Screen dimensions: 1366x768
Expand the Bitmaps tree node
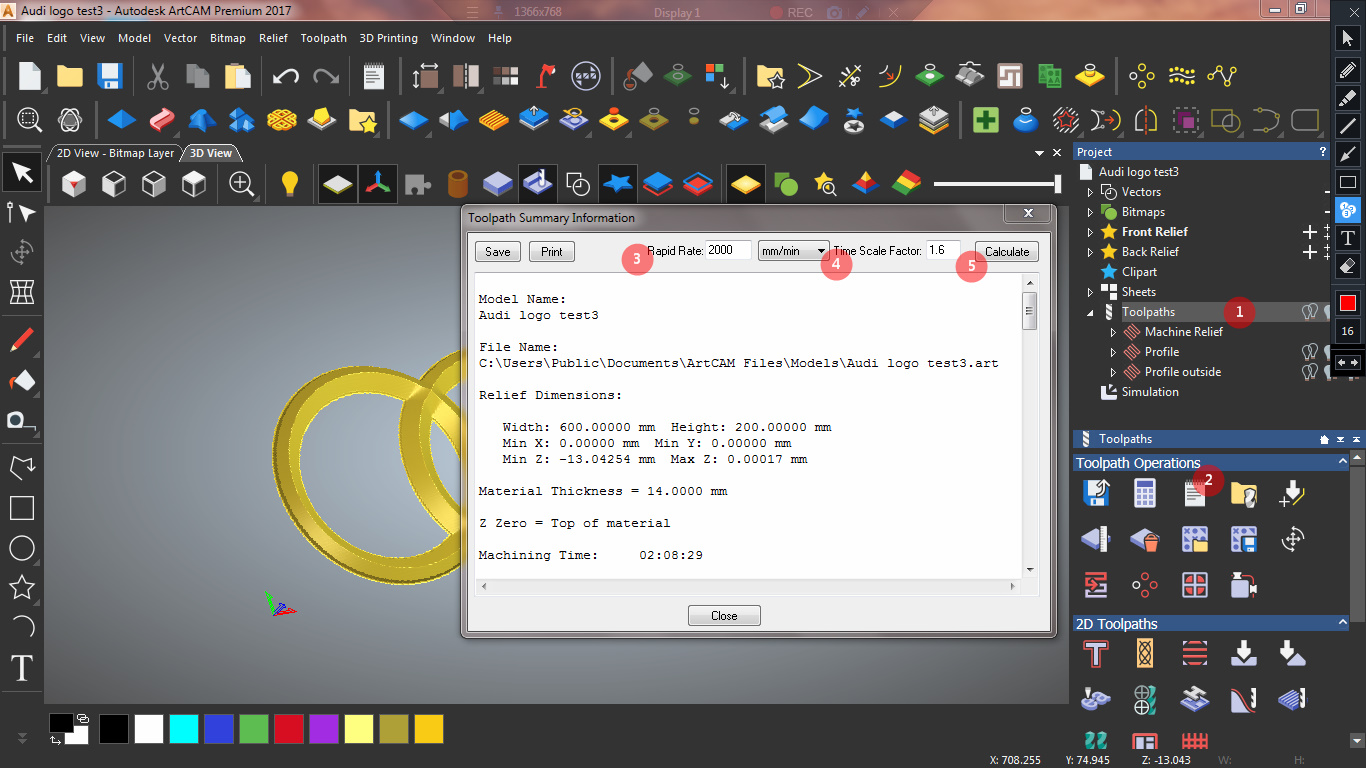point(1091,212)
